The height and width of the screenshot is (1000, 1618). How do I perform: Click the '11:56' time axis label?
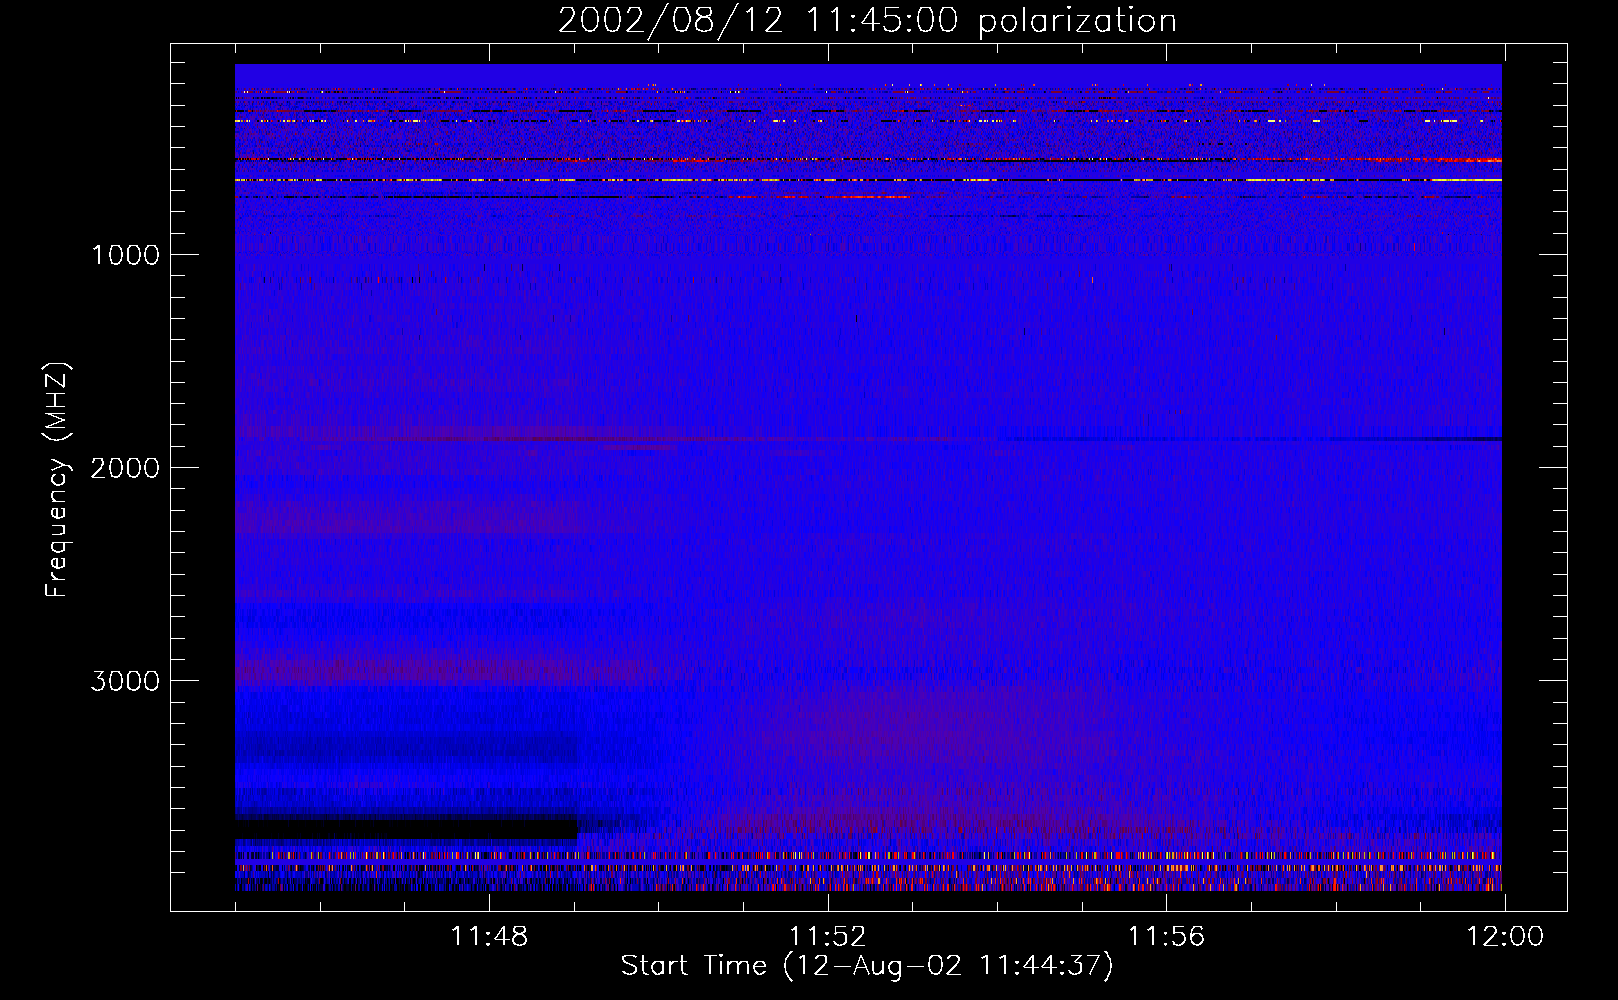click(x=1166, y=937)
